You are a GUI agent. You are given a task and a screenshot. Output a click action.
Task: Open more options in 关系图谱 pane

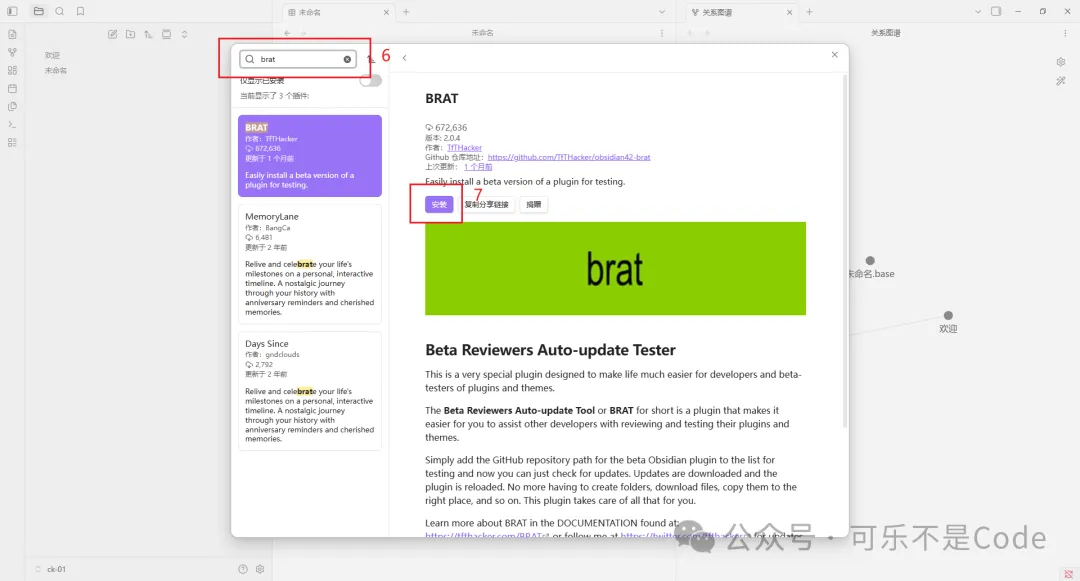(1065, 33)
